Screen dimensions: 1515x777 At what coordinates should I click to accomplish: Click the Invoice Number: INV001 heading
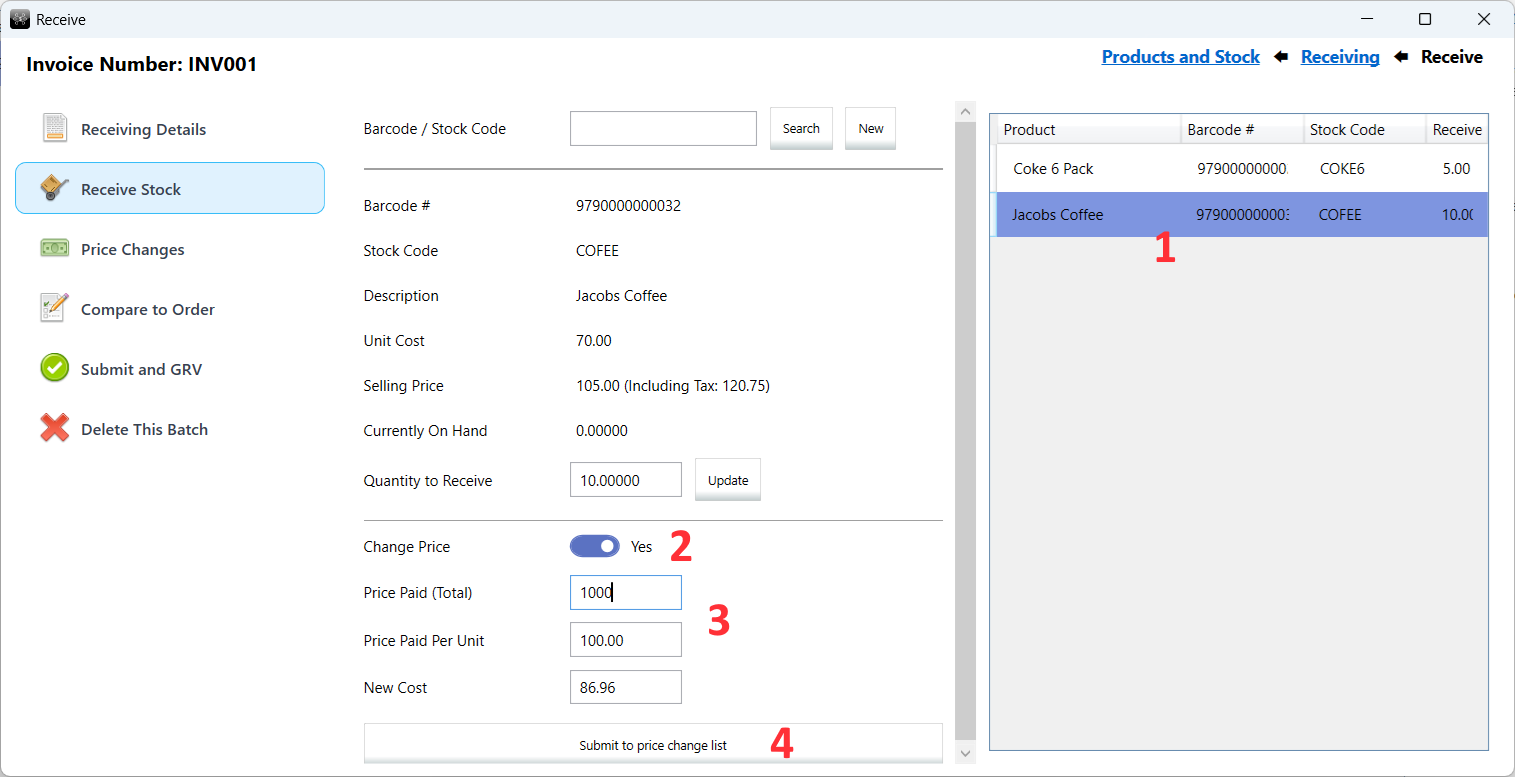(x=142, y=64)
